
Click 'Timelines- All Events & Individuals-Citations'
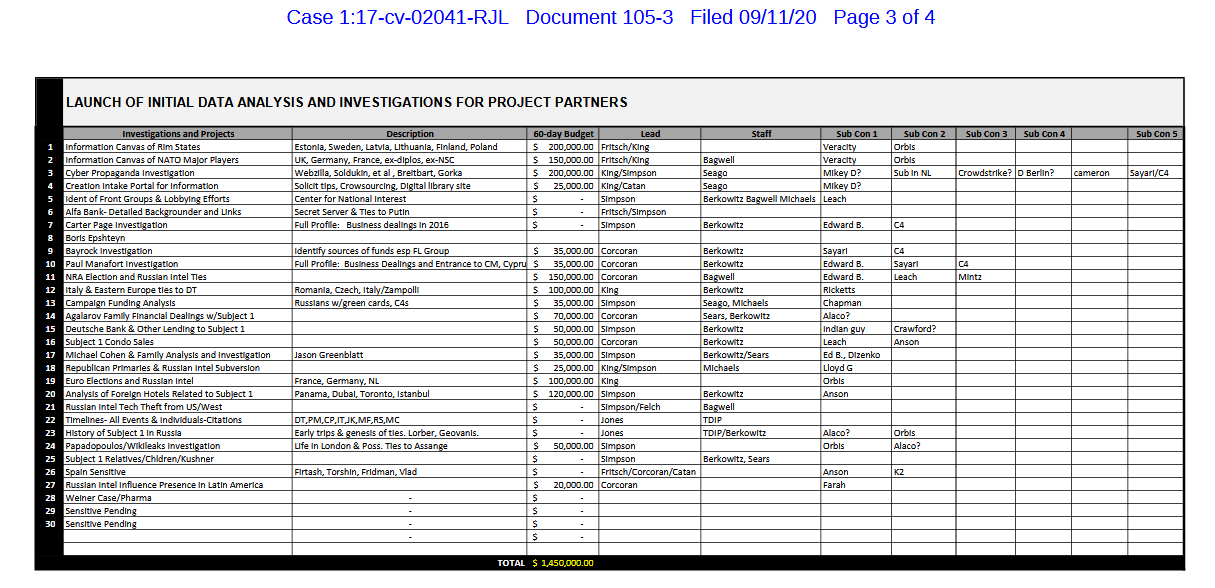pos(178,420)
